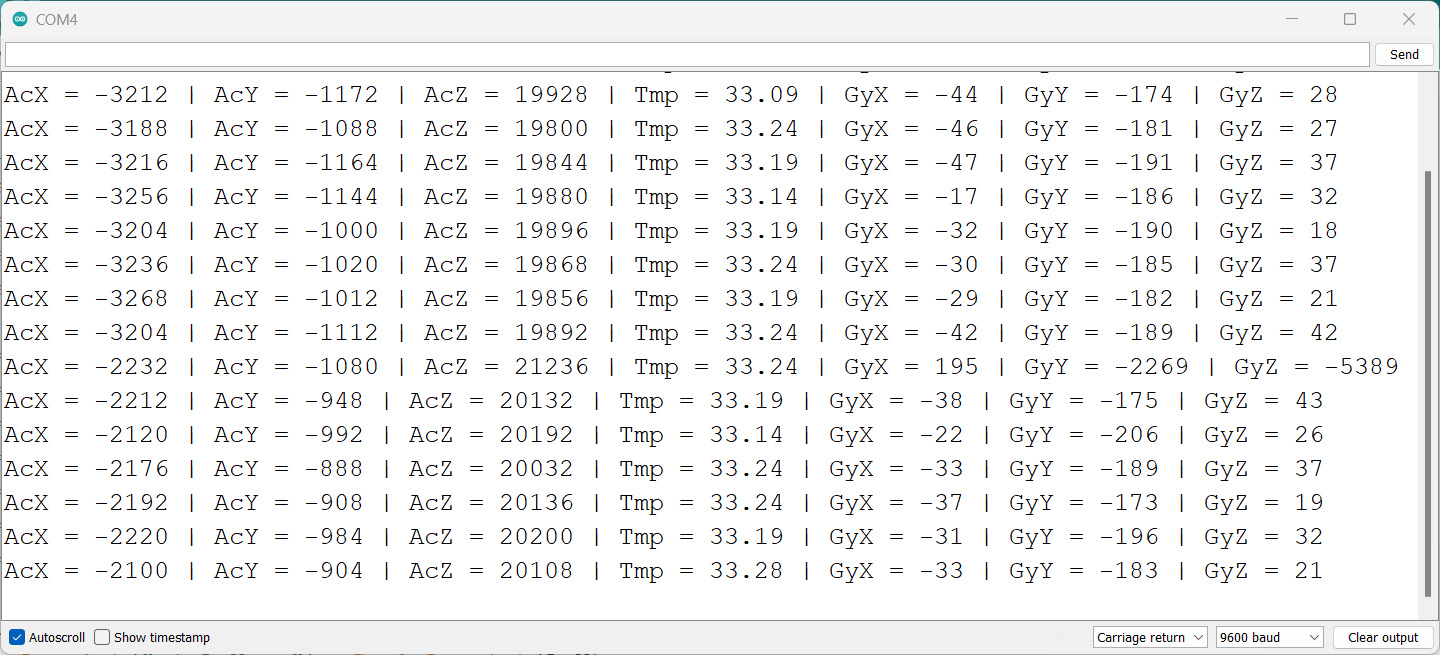Open the 9600 baud rate dropdown
This screenshot has width=1440, height=655.
coord(1270,637)
